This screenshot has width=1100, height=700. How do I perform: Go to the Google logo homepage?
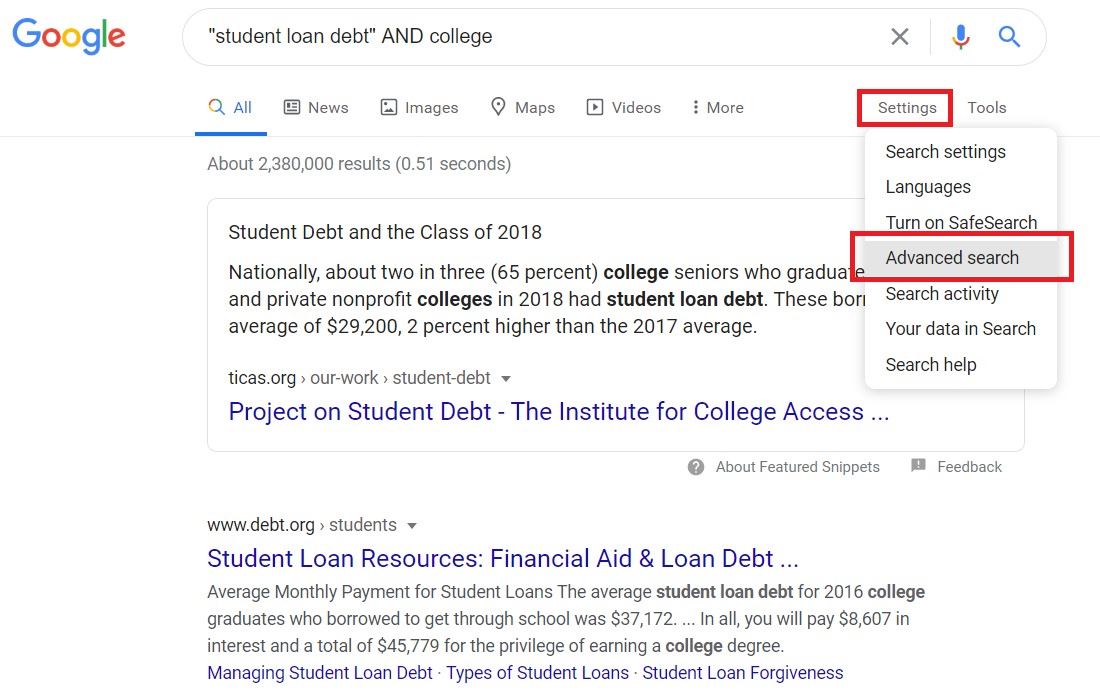pyautogui.click(x=69, y=36)
